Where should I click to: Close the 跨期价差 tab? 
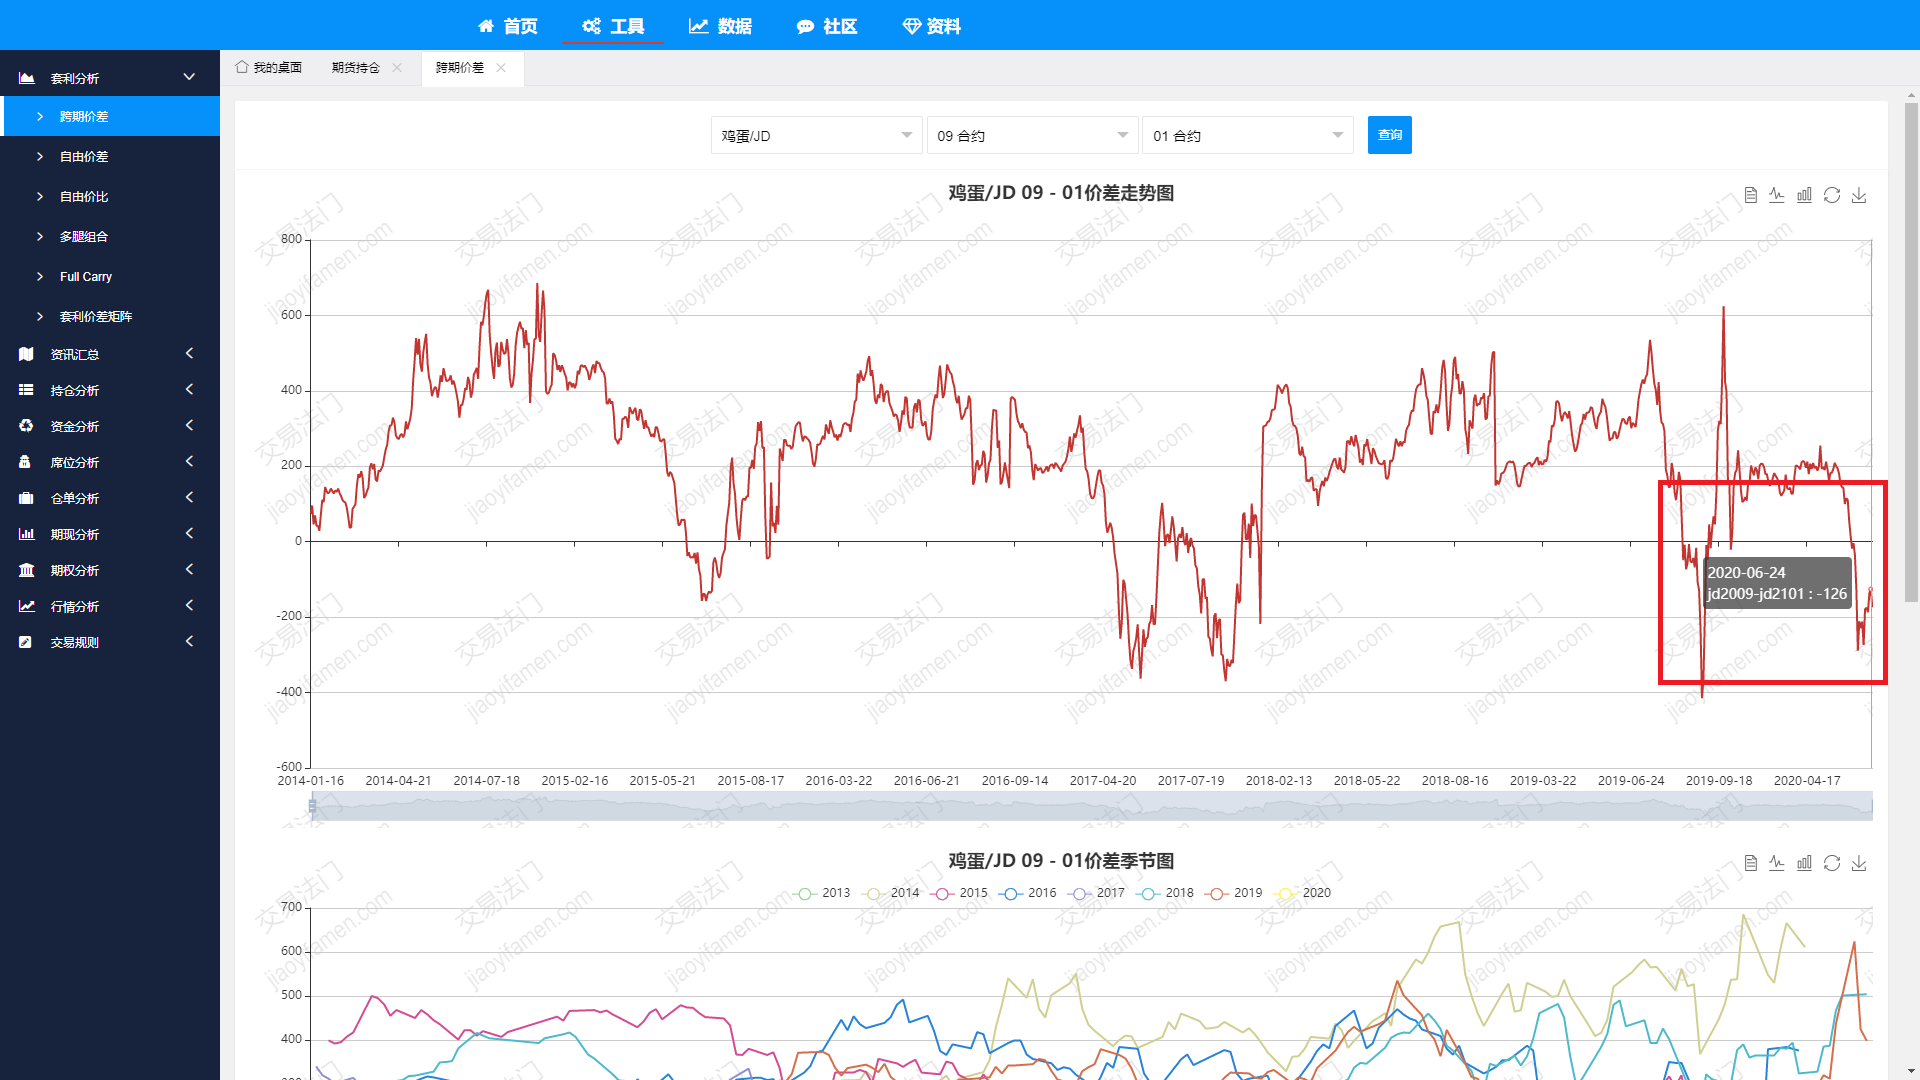coord(501,68)
